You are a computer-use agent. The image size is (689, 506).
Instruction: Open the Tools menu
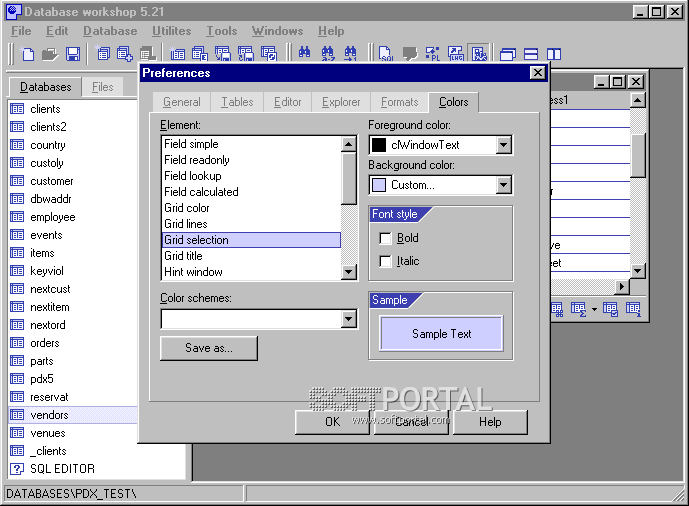(x=221, y=31)
